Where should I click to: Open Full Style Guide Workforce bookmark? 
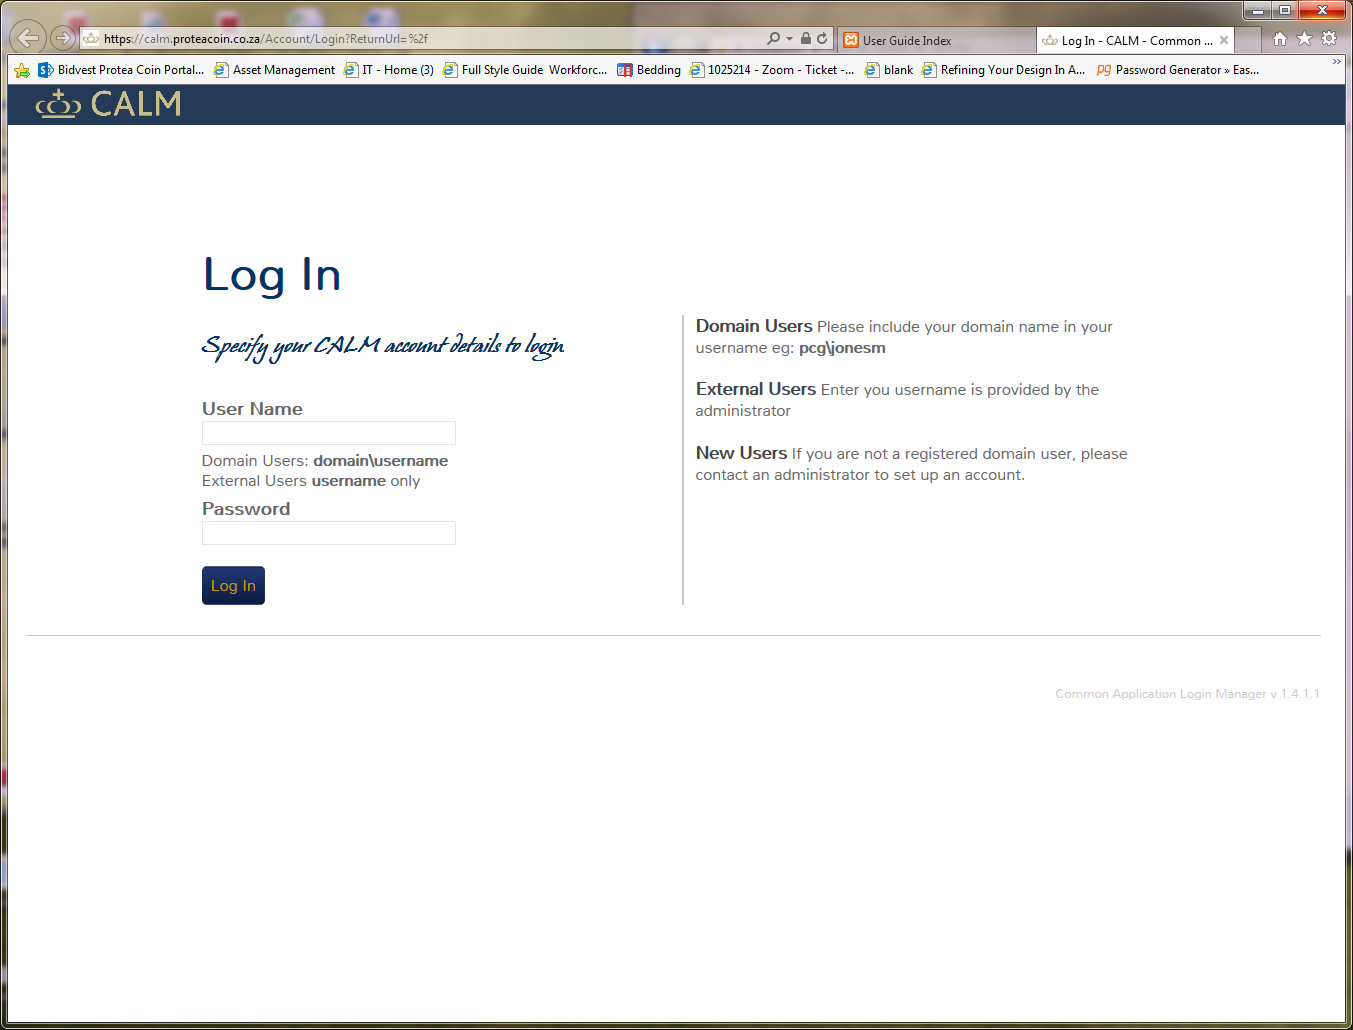pos(525,70)
